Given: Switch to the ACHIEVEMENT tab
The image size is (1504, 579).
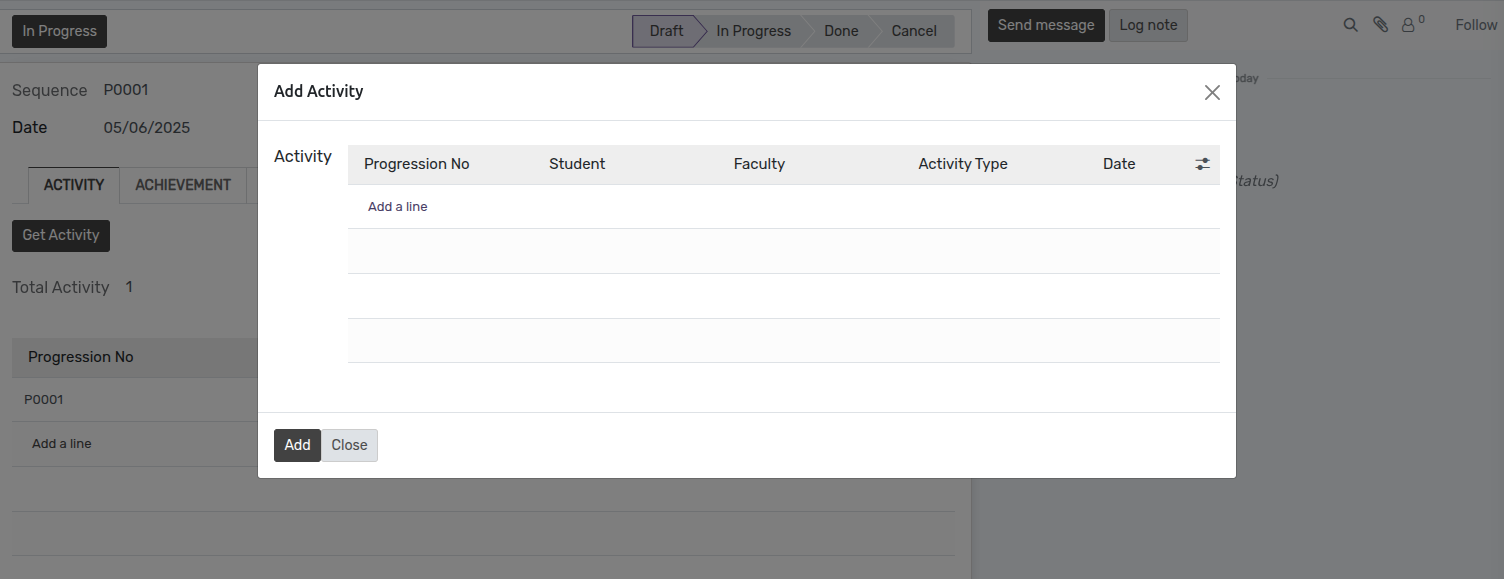Looking at the screenshot, I should coord(183,185).
